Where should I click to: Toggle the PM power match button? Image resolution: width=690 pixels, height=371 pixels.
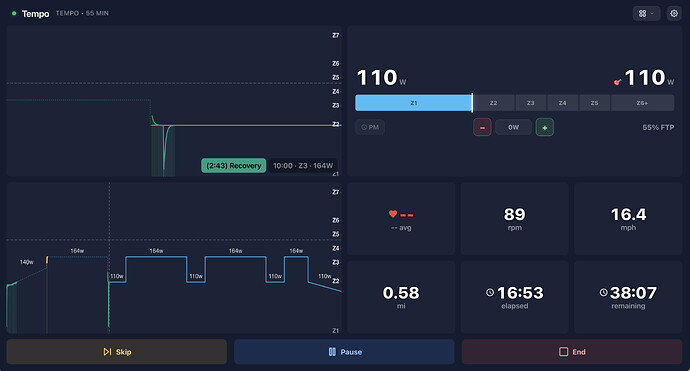(x=370, y=127)
